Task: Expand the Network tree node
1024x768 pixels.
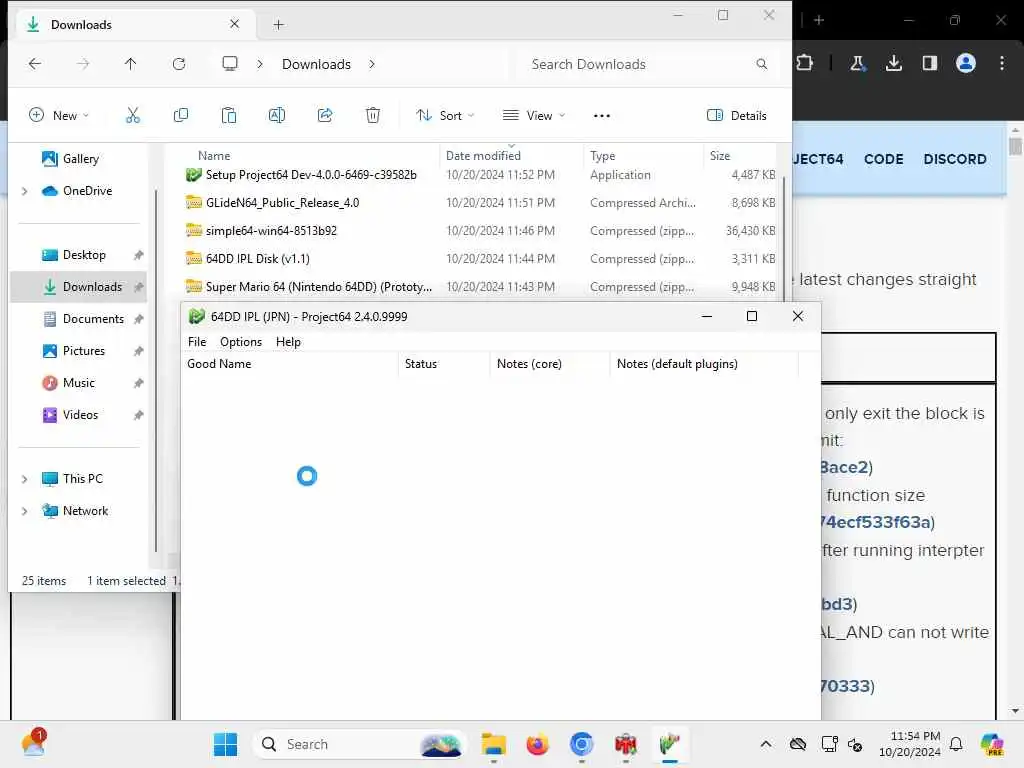Action: pos(25,511)
